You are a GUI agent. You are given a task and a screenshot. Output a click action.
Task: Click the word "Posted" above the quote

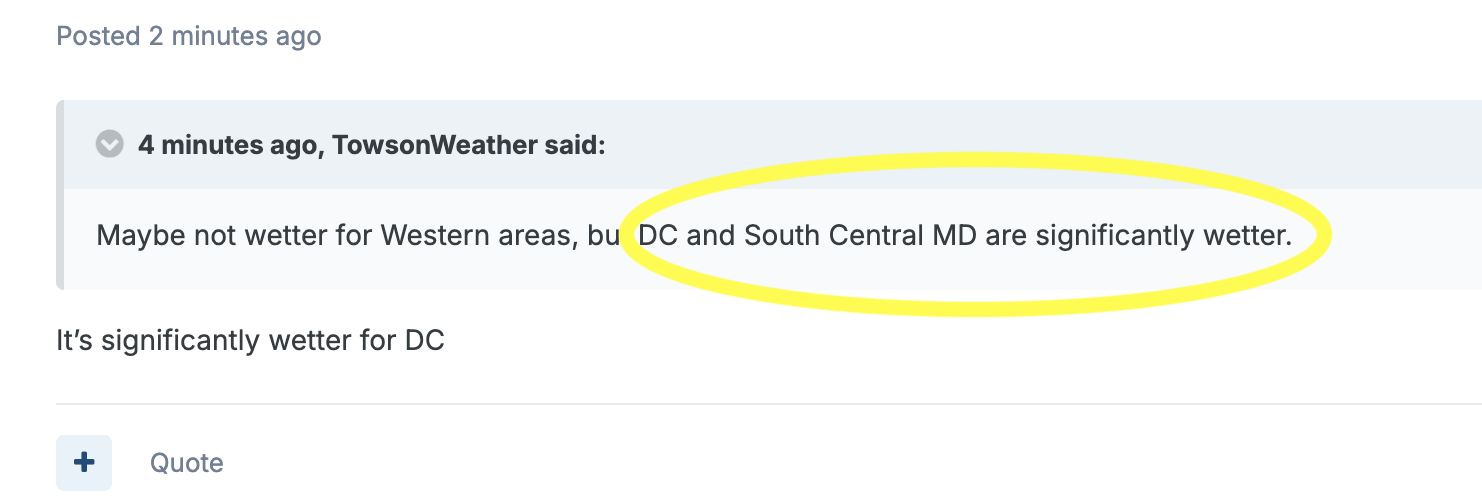tap(98, 37)
